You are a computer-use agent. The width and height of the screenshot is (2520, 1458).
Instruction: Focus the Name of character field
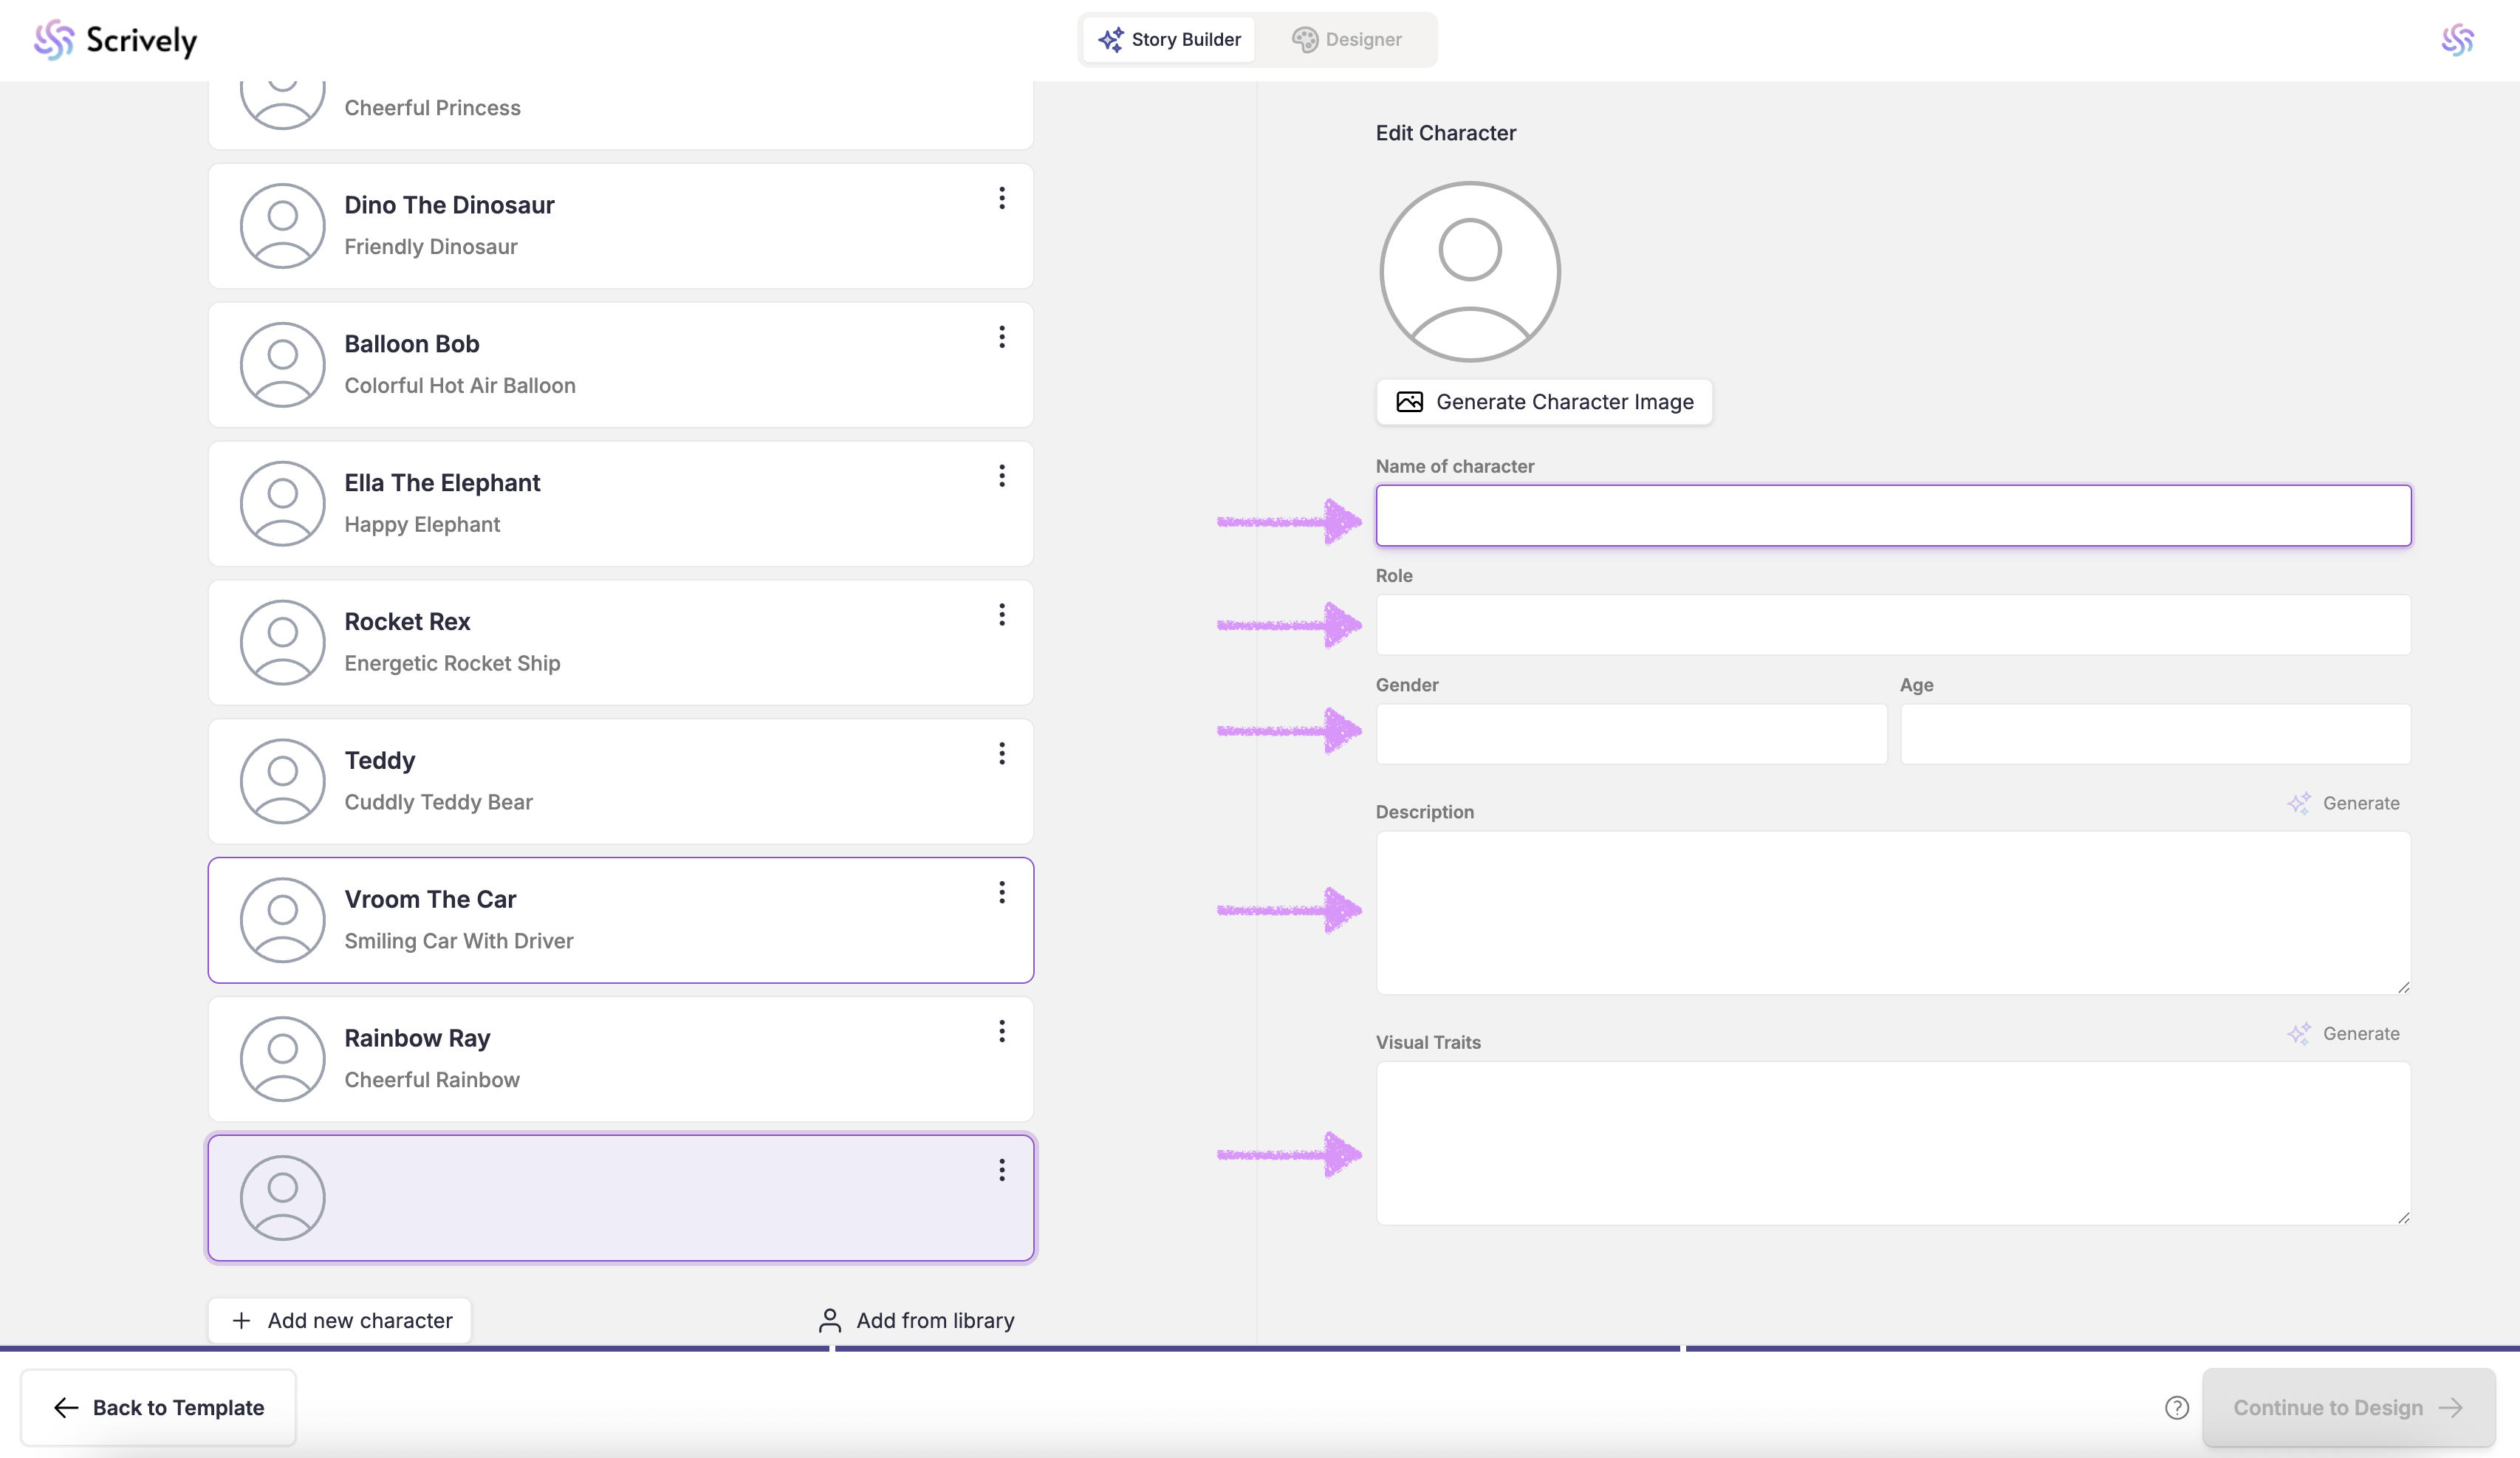1892,516
